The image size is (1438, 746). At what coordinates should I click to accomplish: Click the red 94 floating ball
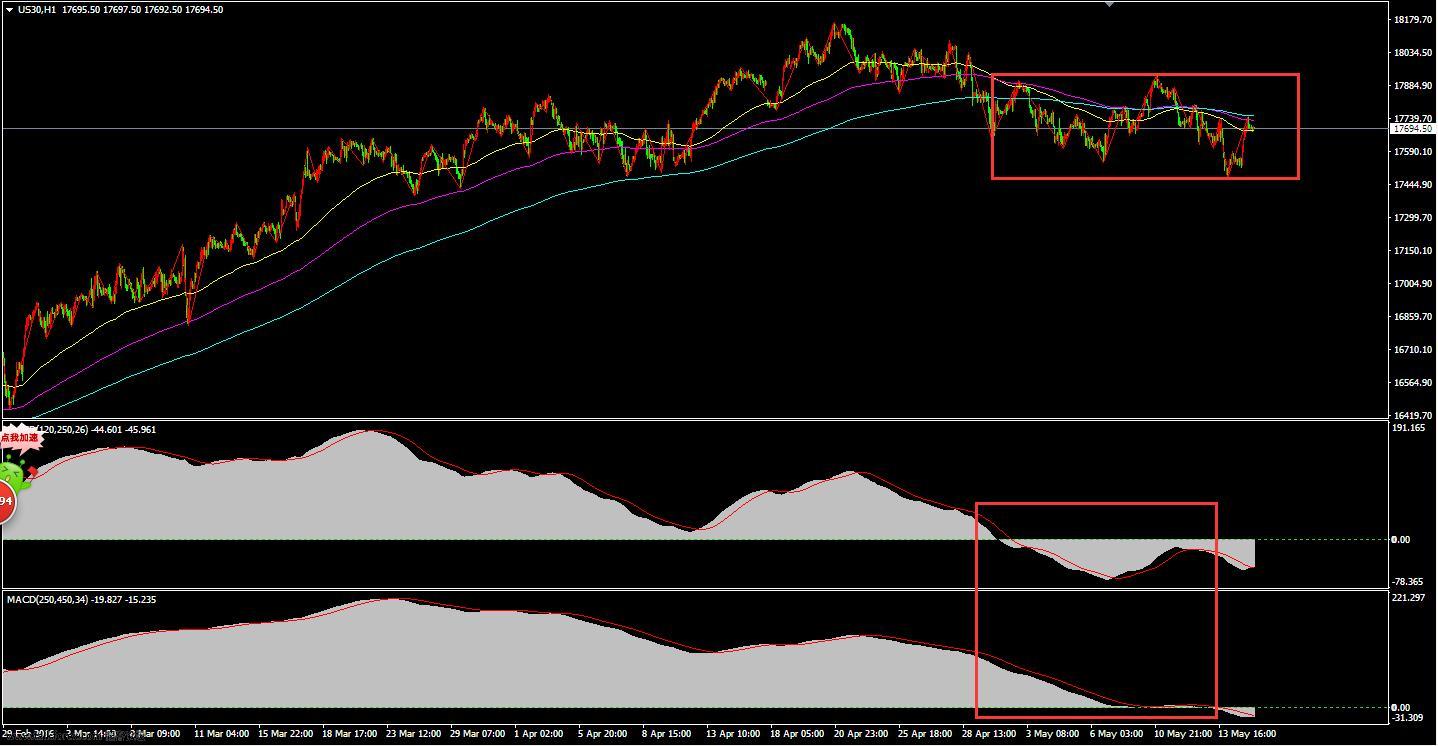pos(5,501)
